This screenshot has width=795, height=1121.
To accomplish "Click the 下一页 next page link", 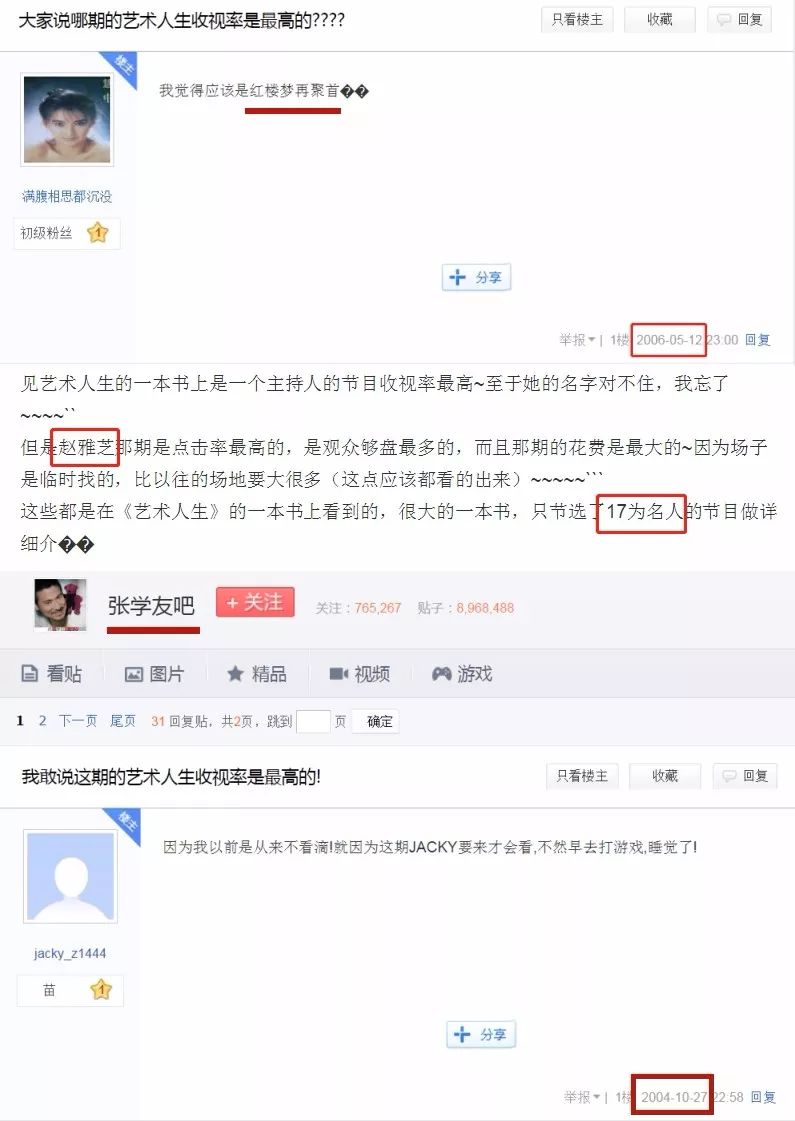I will coord(77,721).
